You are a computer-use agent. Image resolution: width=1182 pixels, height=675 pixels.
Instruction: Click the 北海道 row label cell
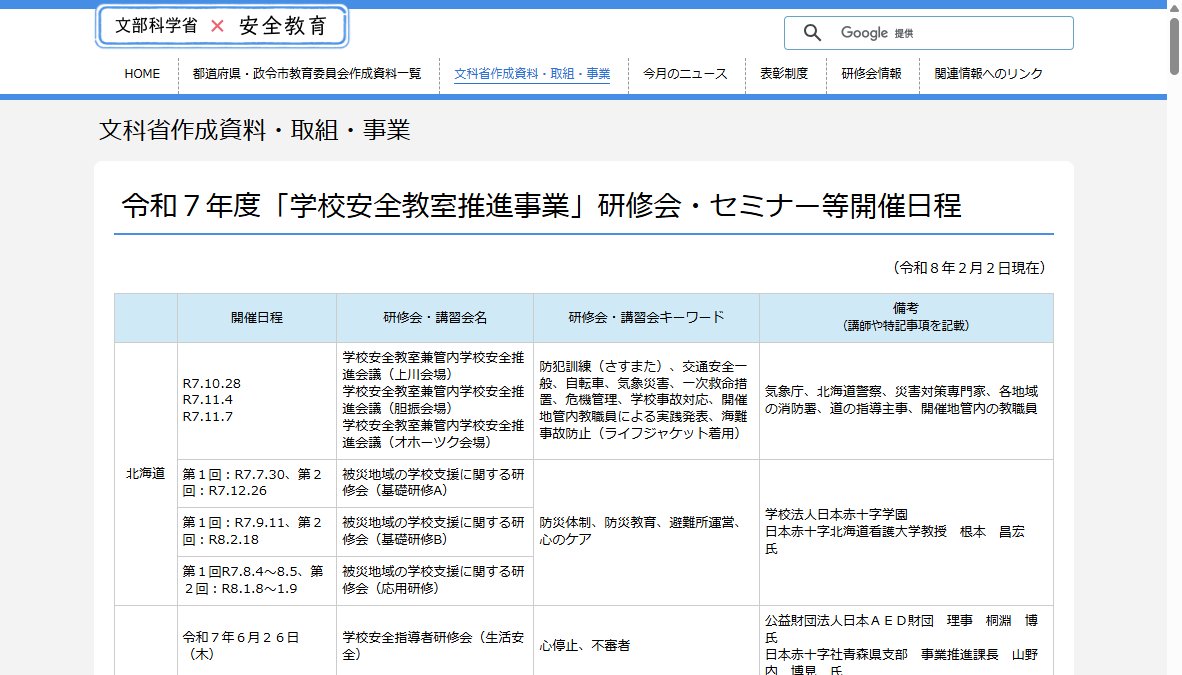(x=145, y=474)
